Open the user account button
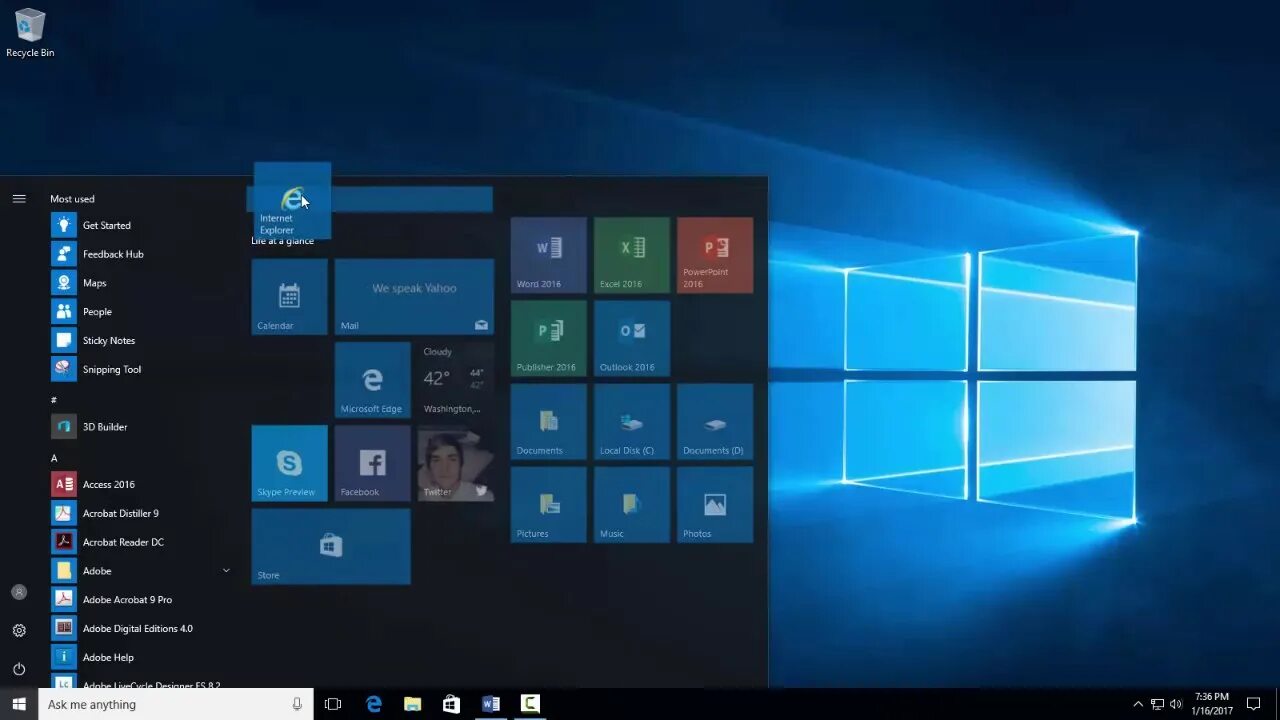Screen dimensions: 1280x720 tap(19, 592)
